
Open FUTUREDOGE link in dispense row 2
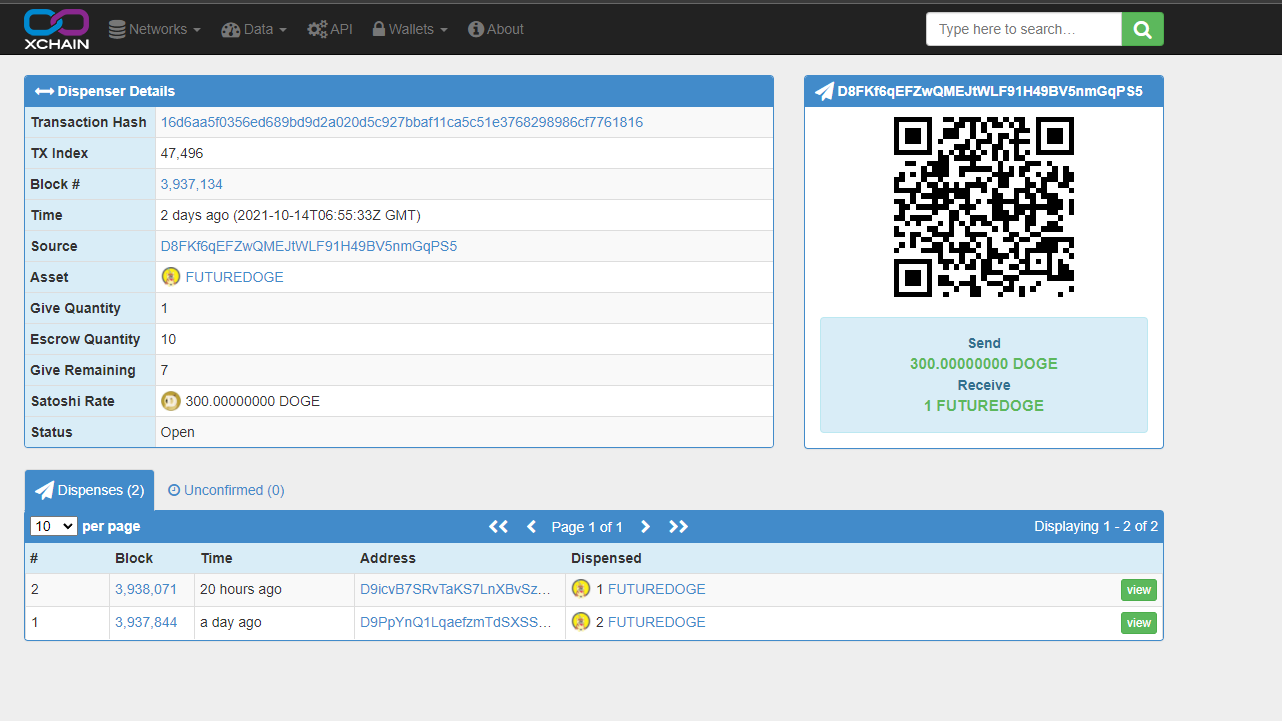(x=657, y=589)
